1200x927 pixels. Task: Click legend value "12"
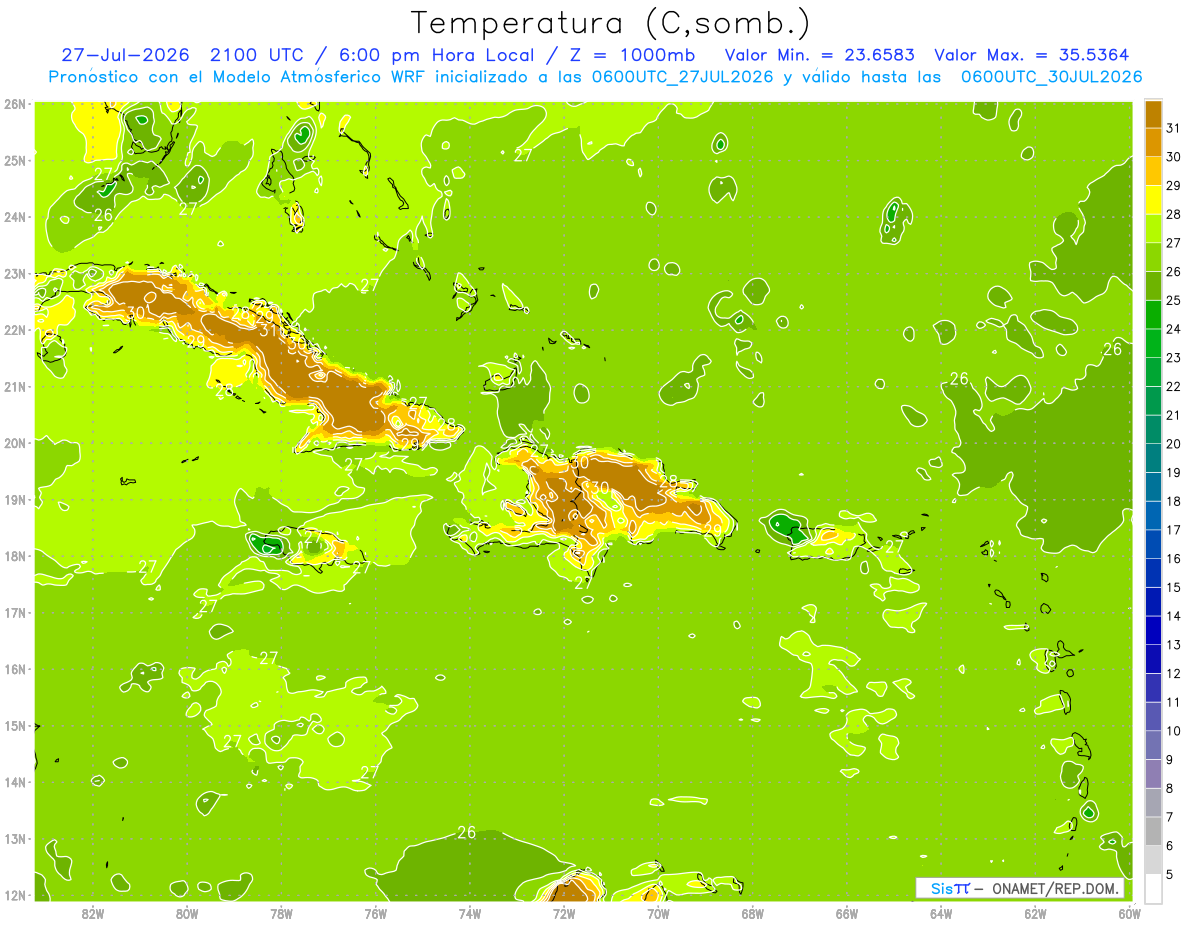pyautogui.click(x=1174, y=673)
